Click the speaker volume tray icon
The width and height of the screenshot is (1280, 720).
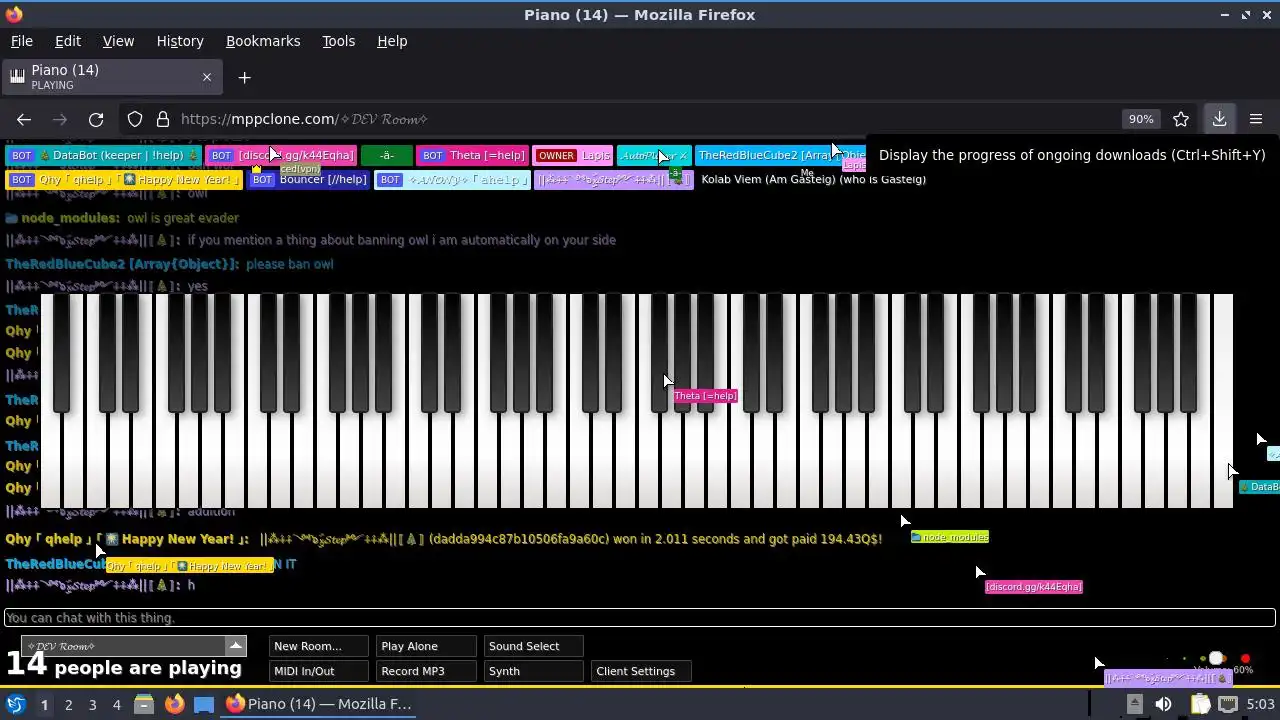[1163, 704]
